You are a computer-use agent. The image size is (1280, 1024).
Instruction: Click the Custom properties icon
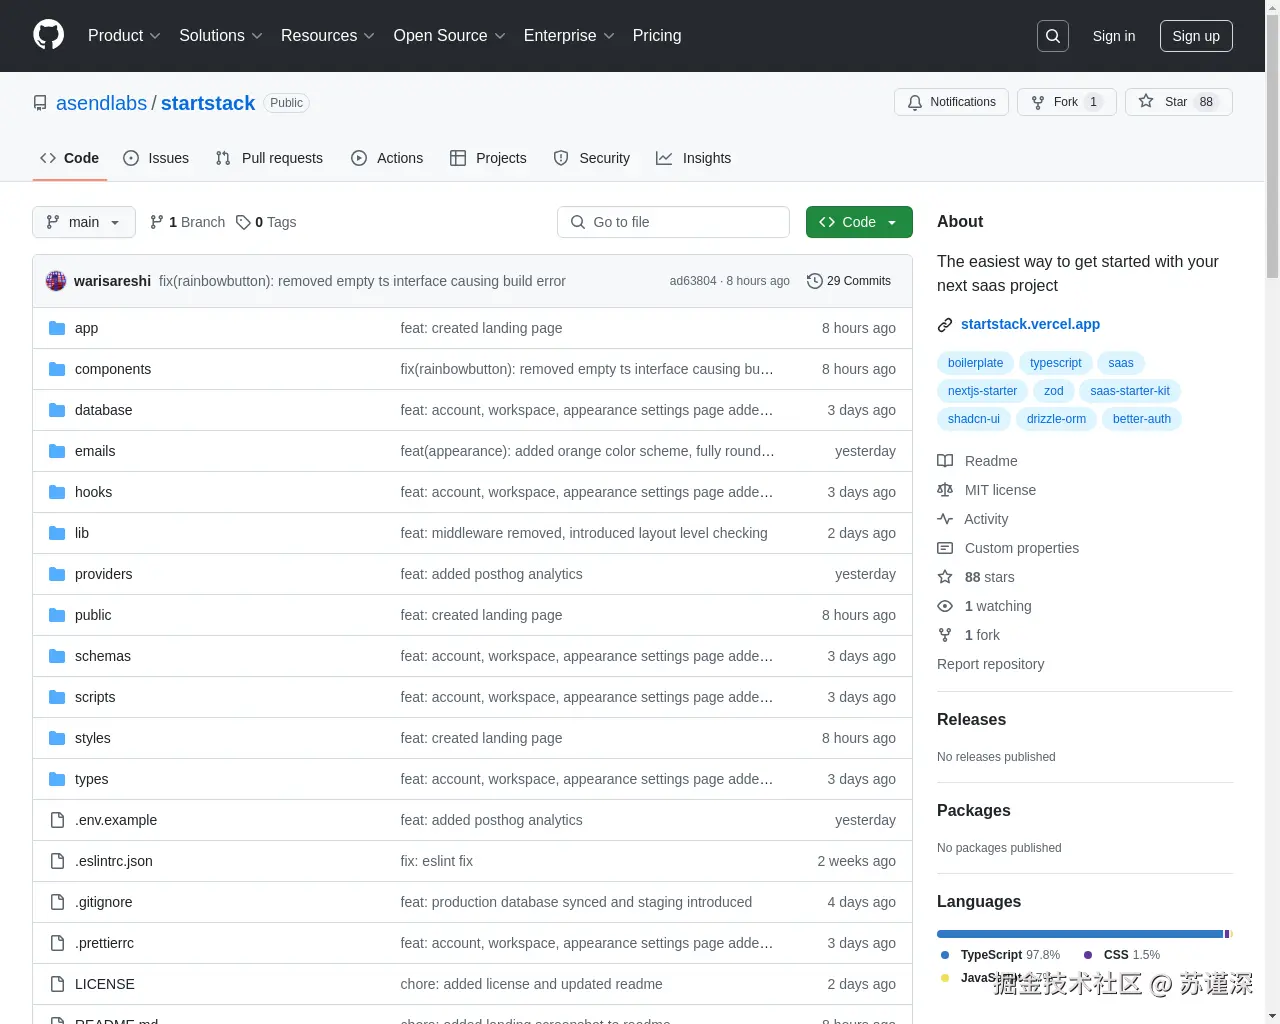coord(945,548)
